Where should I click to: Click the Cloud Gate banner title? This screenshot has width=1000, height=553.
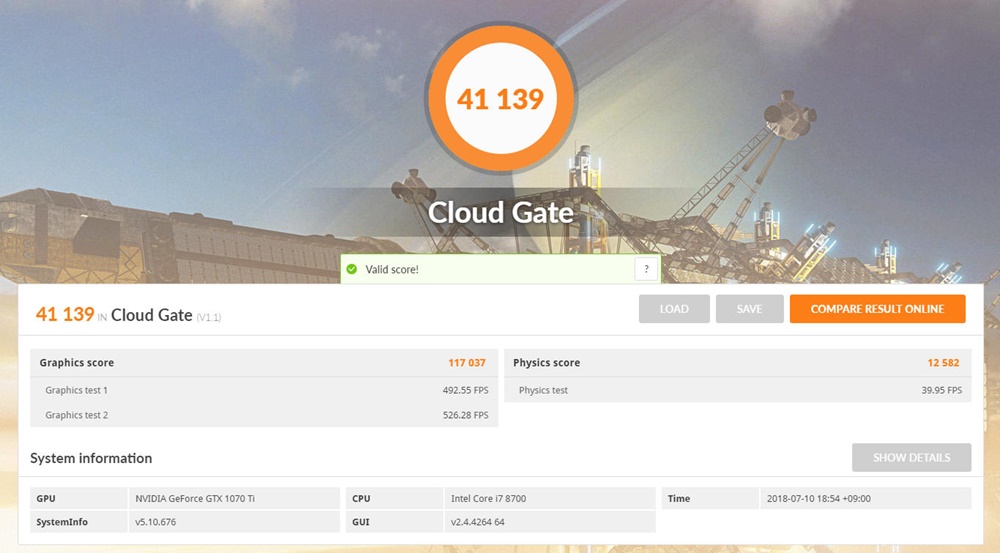tap(501, 212)
